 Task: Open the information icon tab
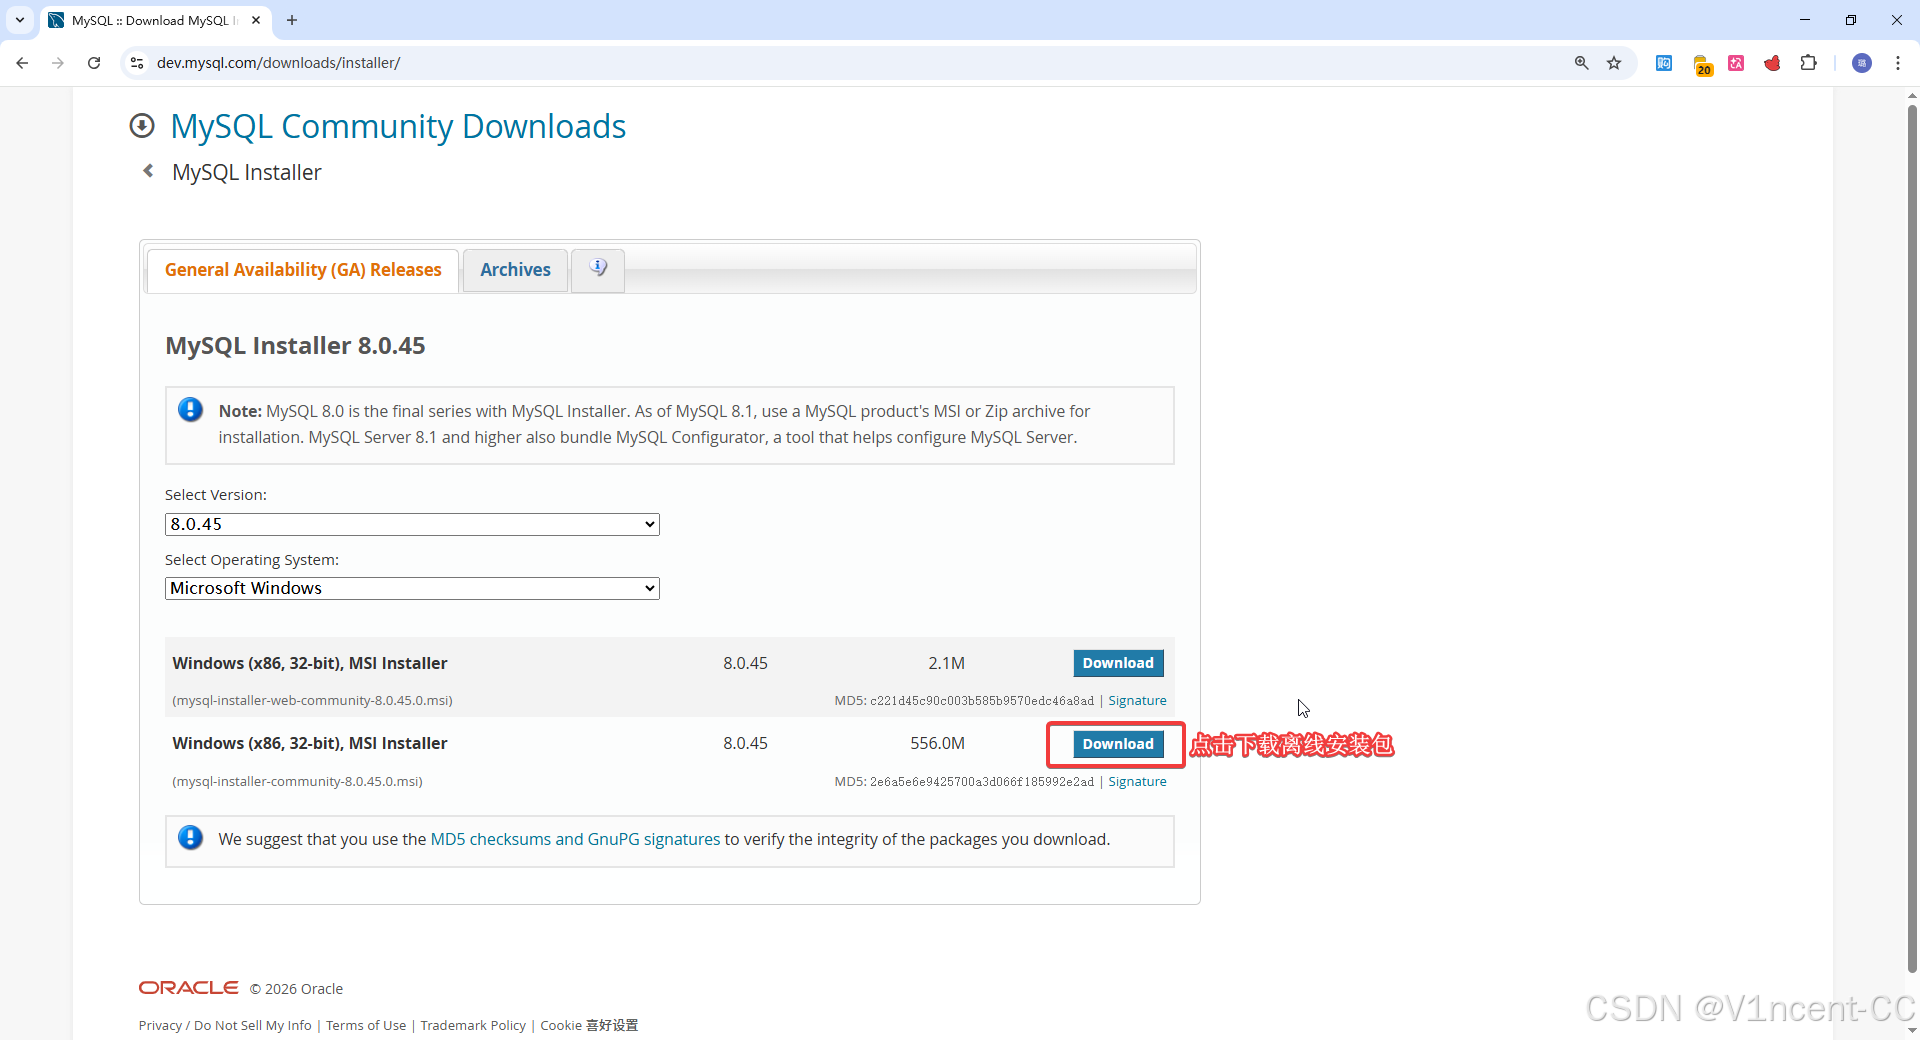(x=598, y=270)
